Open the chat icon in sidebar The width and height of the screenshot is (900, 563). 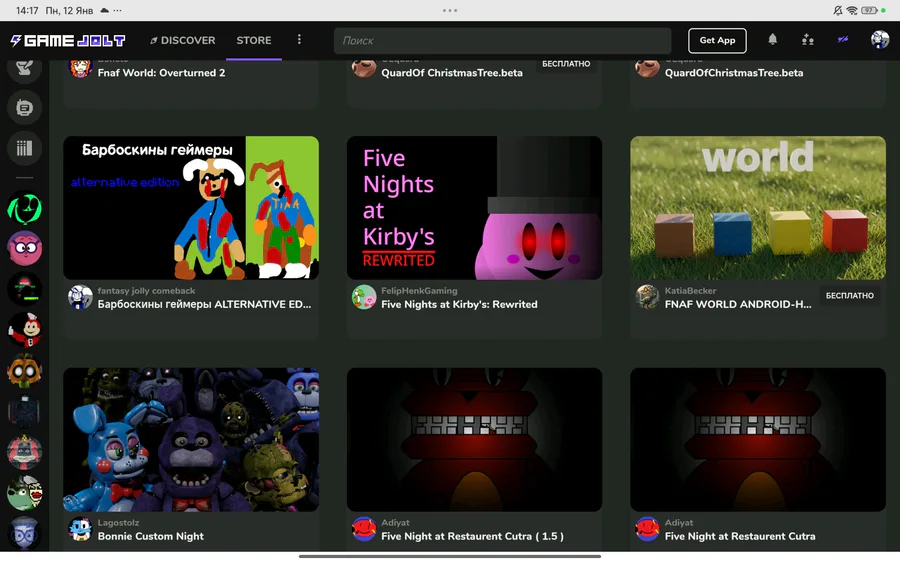pos(25,107)
